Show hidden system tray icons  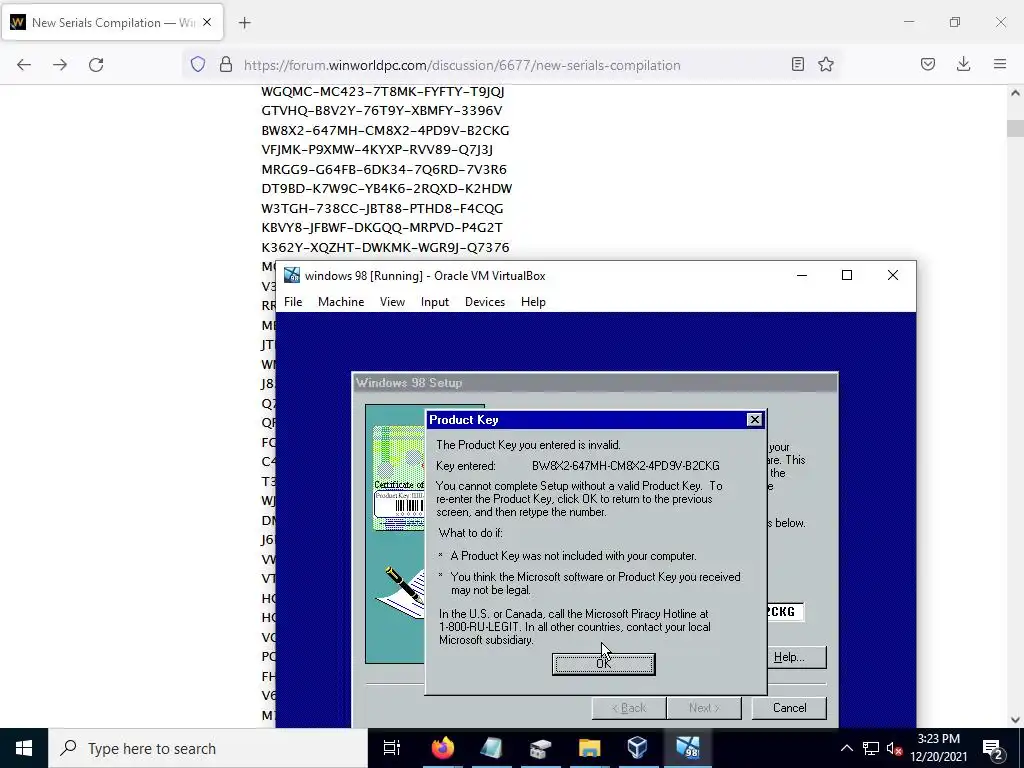(846, 748)
